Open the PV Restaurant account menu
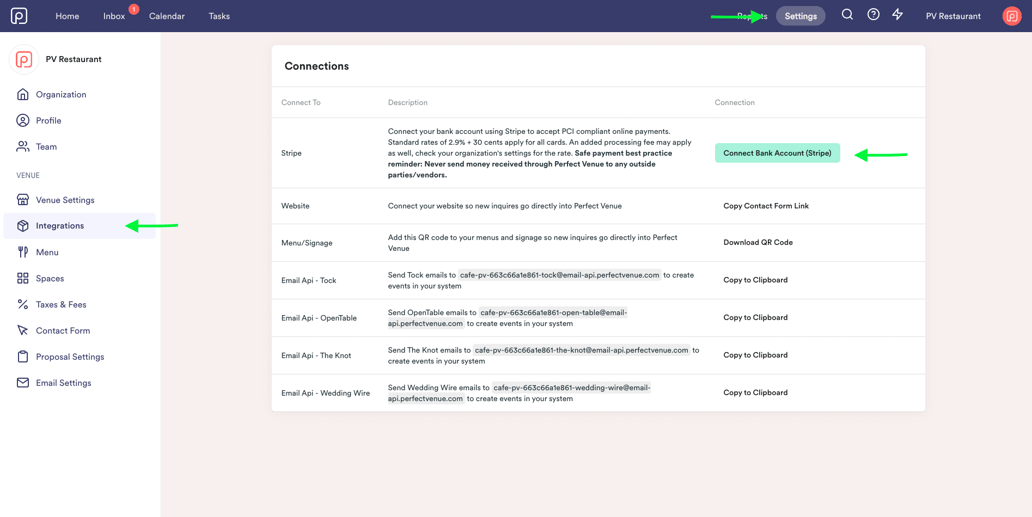The width and height of the screenshot is (1032, 517). click(953, 16)
